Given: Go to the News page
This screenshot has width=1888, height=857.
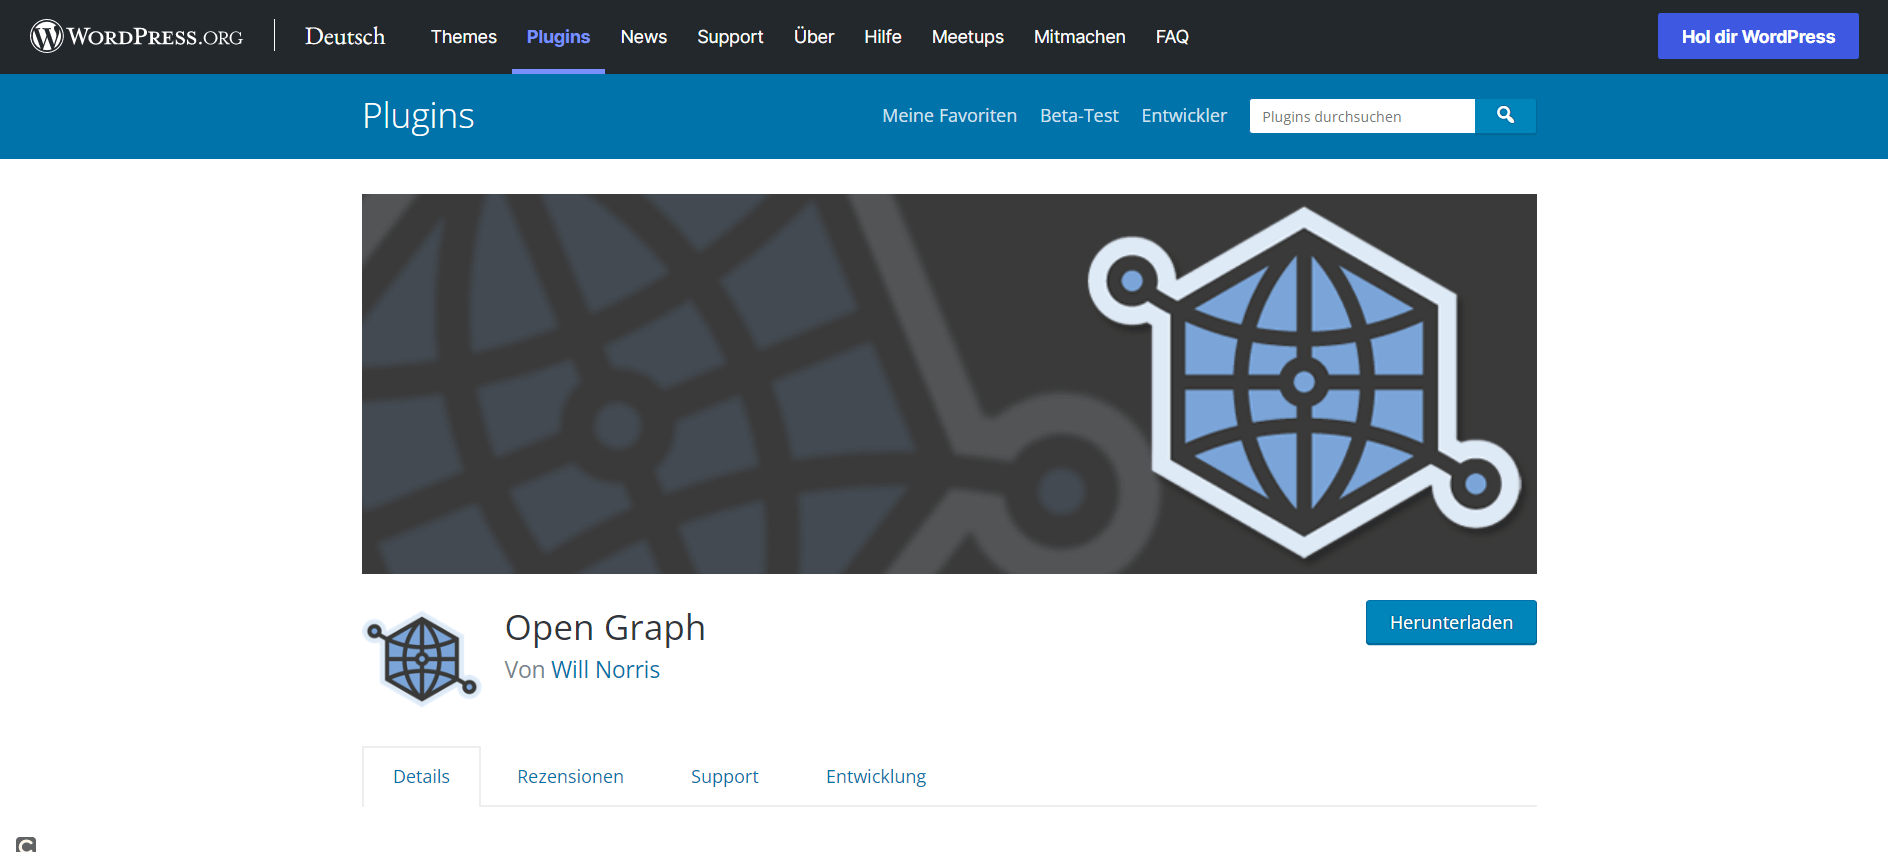Looking at the screenshot, I should click(643, 37).
